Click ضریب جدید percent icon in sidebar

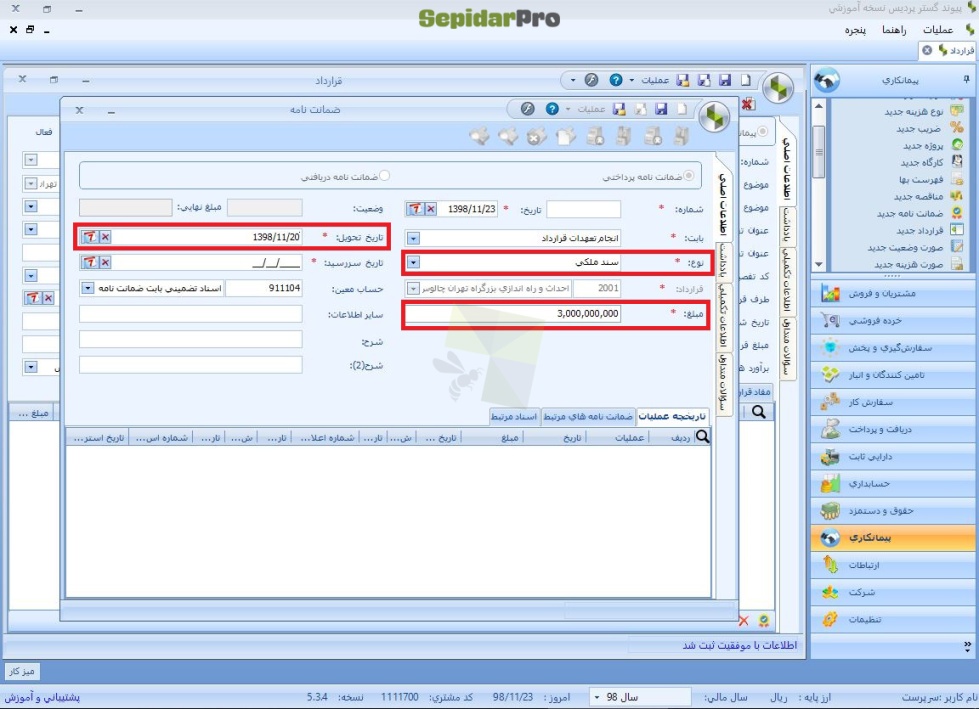(x=957, y=127)
